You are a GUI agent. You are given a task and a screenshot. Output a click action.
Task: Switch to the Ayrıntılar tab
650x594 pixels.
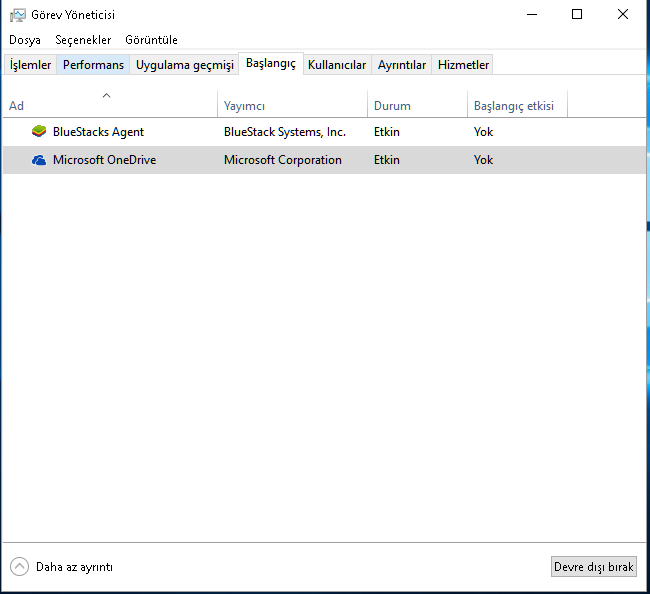(402, 65)
